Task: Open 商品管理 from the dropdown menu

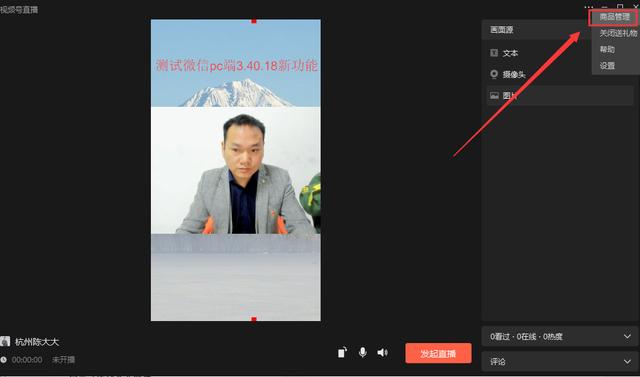Action: point(614,18)
